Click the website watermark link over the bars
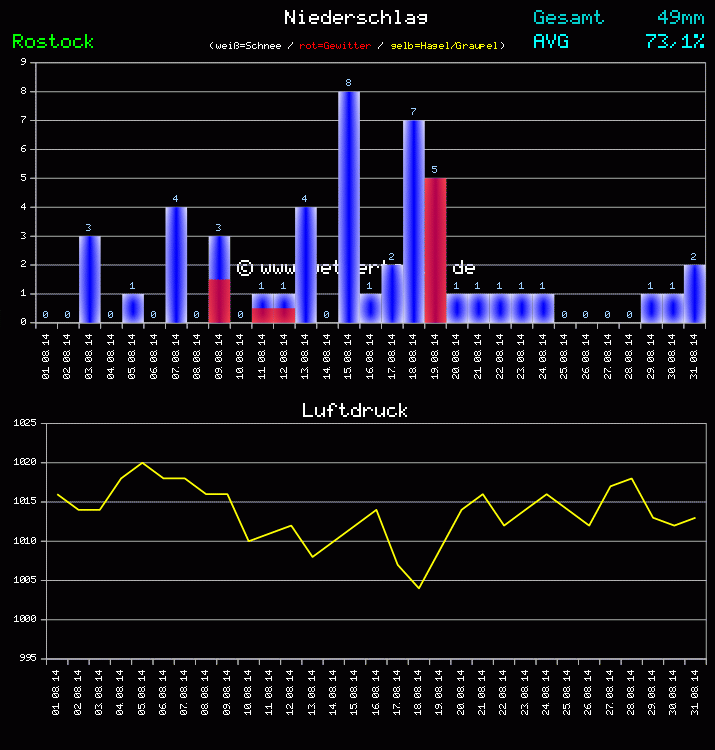The width and height of the screenshot is (715, 750). click(356, 268)
